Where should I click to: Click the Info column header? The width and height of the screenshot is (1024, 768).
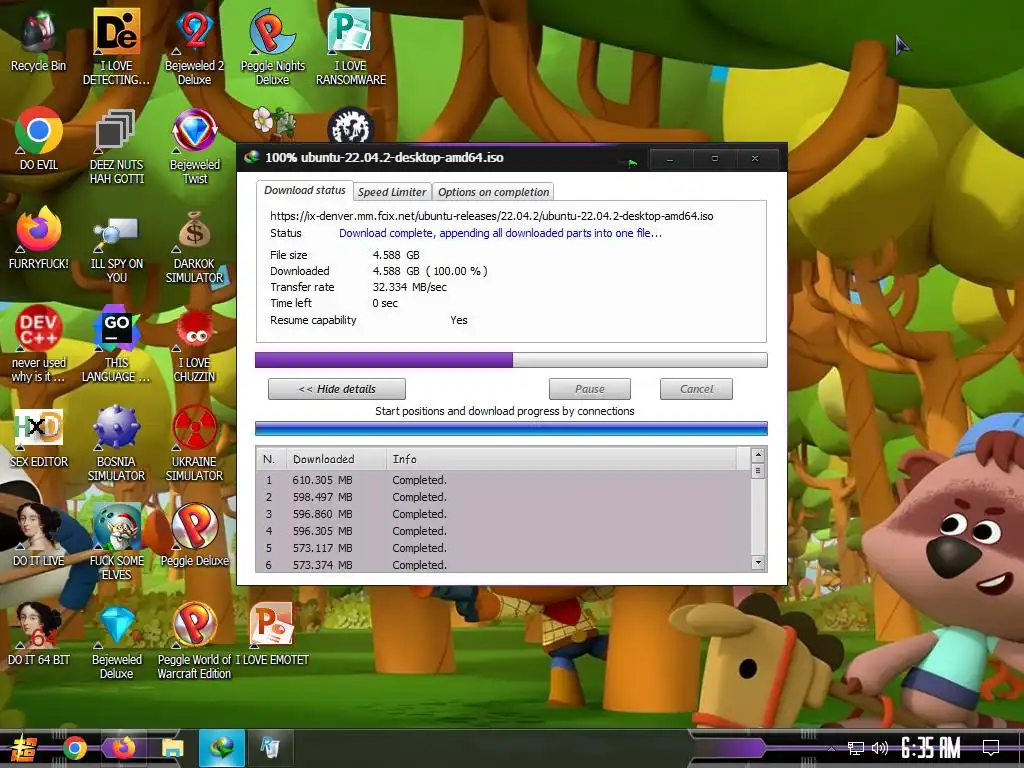(562, 459)
